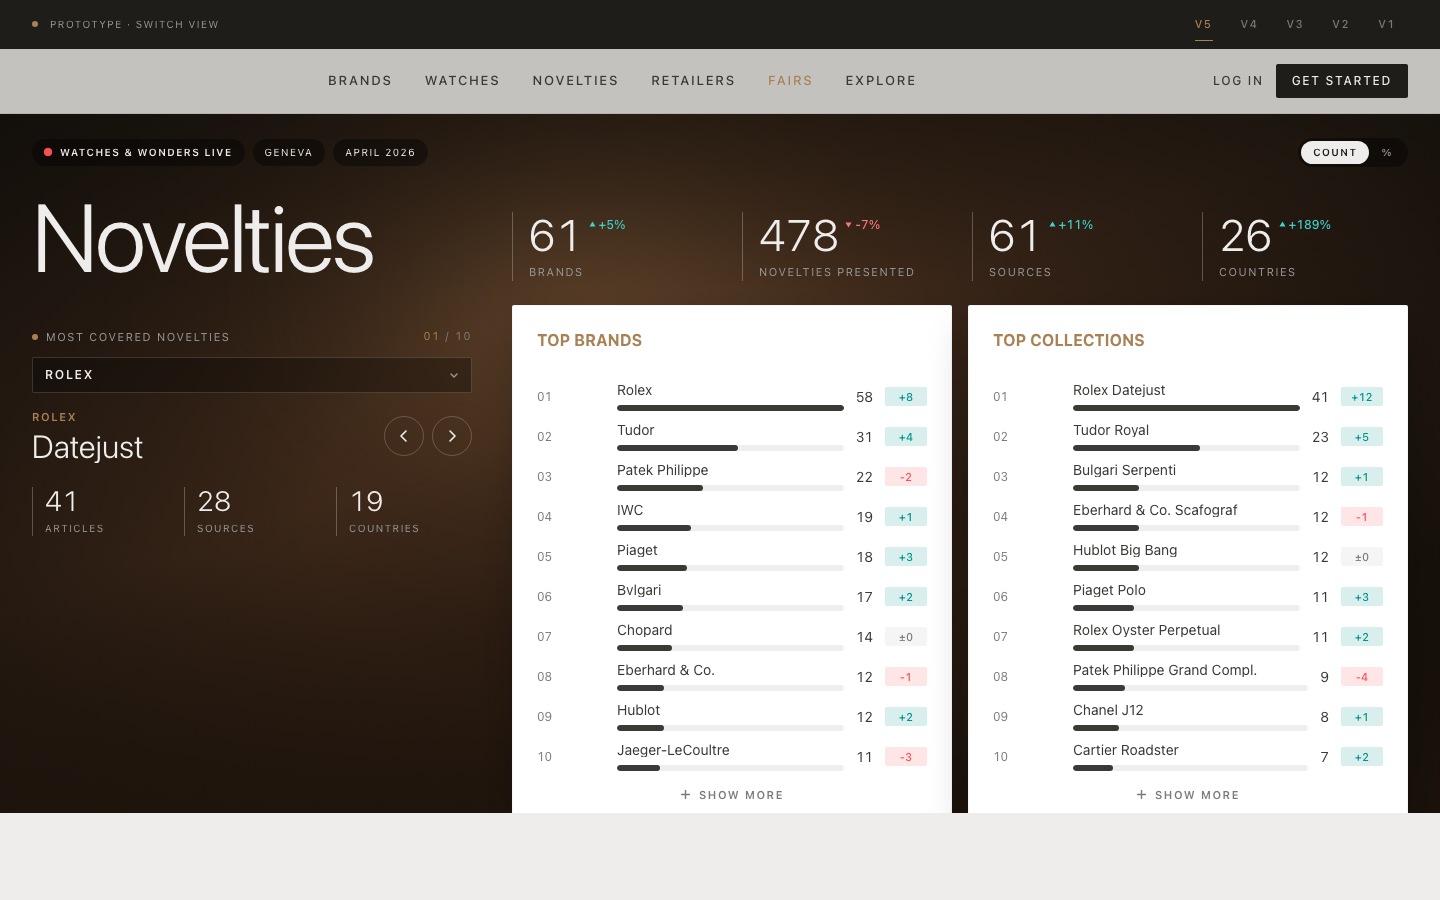Click the '01 / 10' novelty counter
Image resolution: width=1440 pixels, height=900 pixels.
pyautogui.click(x=447, y=336)
